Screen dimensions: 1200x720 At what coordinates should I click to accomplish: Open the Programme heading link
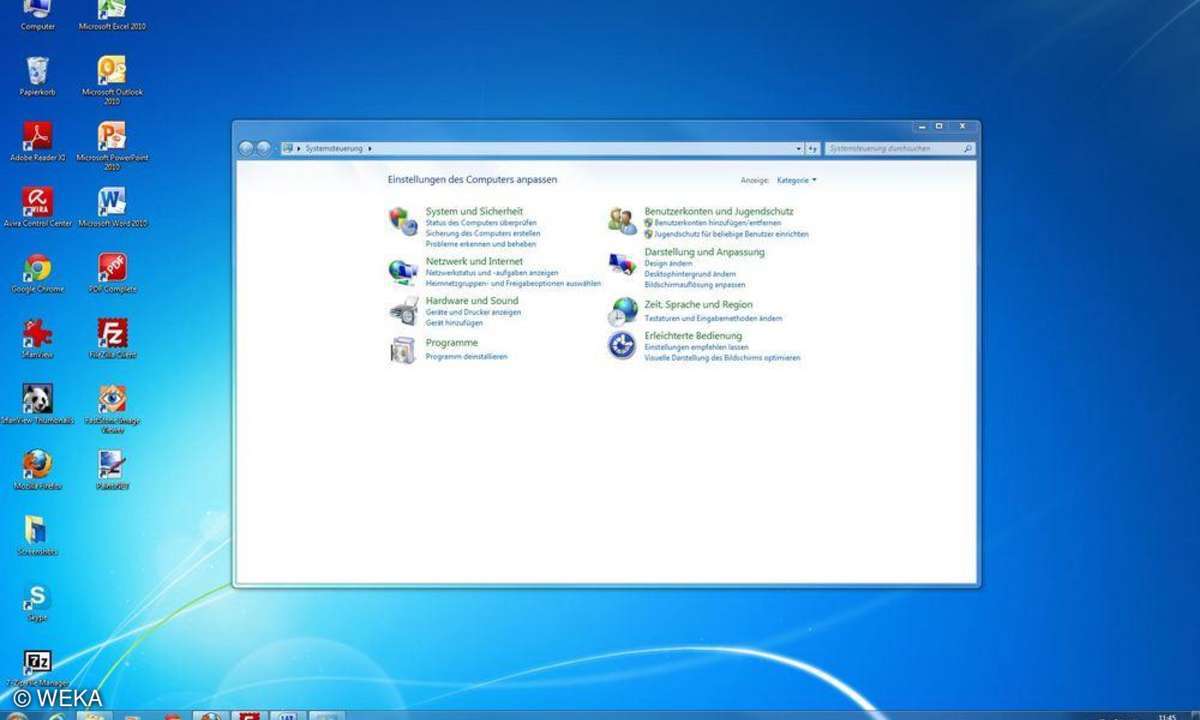pos(452,342)
